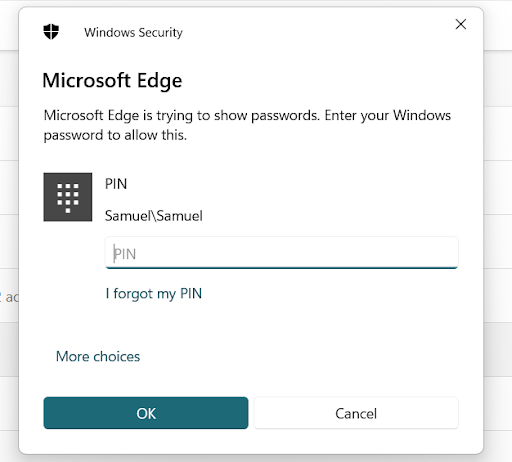Click the Windows Security title text
Image resolution: width=512 pixels, height=462 pixels.
[133, 32]
